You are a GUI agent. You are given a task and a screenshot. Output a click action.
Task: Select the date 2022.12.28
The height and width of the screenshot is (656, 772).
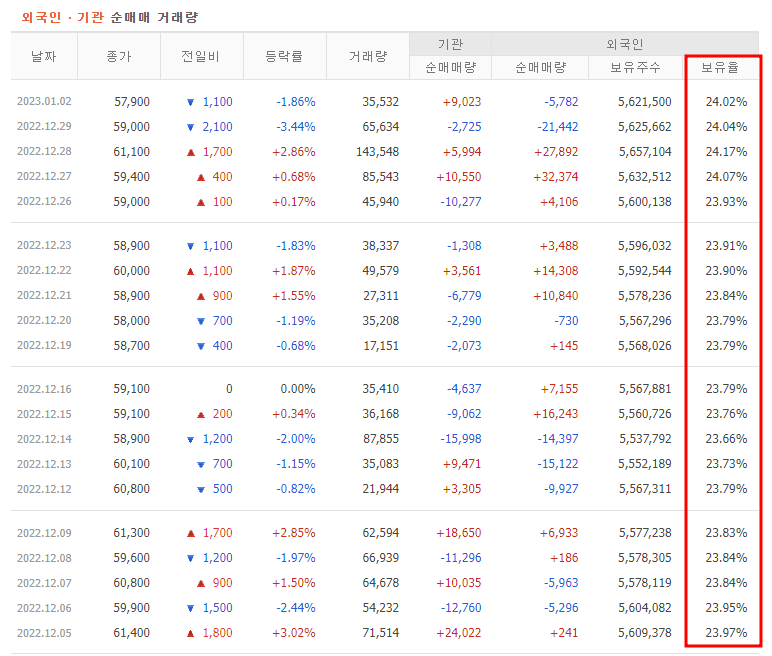pyautogui.click(x=44, y=151)
